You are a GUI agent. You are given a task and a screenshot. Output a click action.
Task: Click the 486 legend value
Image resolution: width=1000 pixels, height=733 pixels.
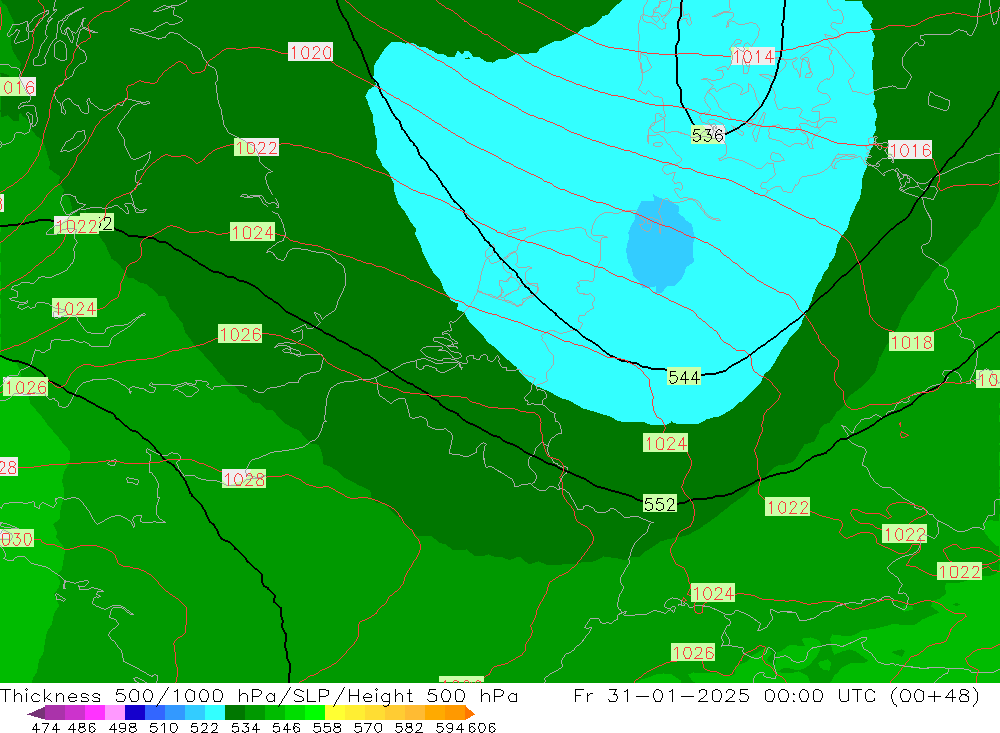coord(82,727)
